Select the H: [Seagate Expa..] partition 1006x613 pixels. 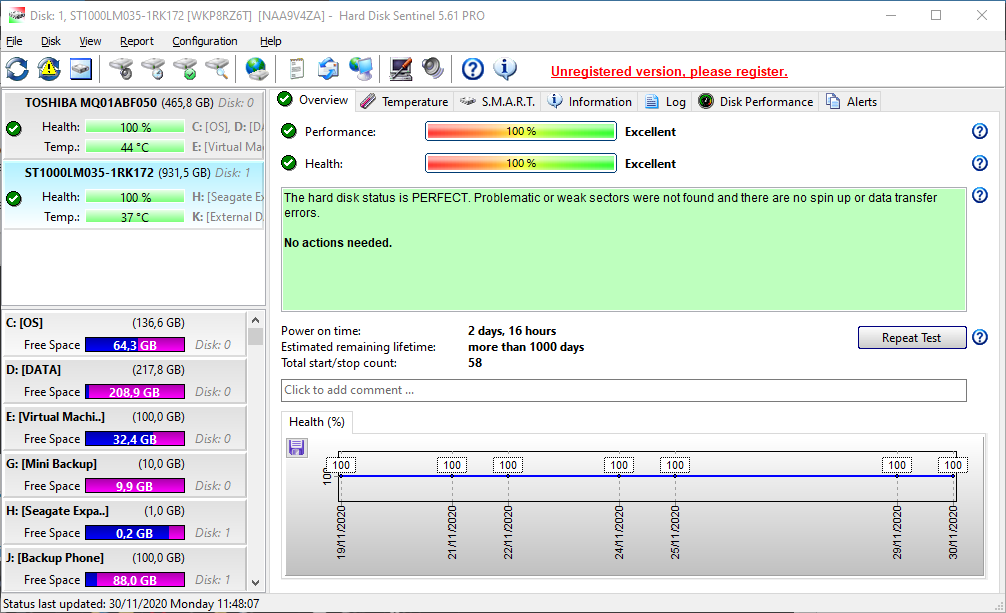(x=124, y=521)
